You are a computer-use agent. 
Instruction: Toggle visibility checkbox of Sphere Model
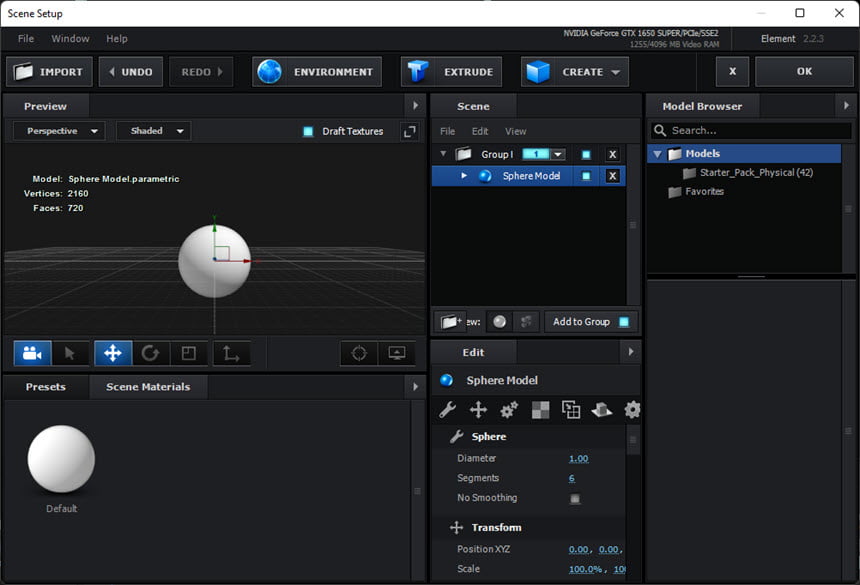(x=586, y=176)
